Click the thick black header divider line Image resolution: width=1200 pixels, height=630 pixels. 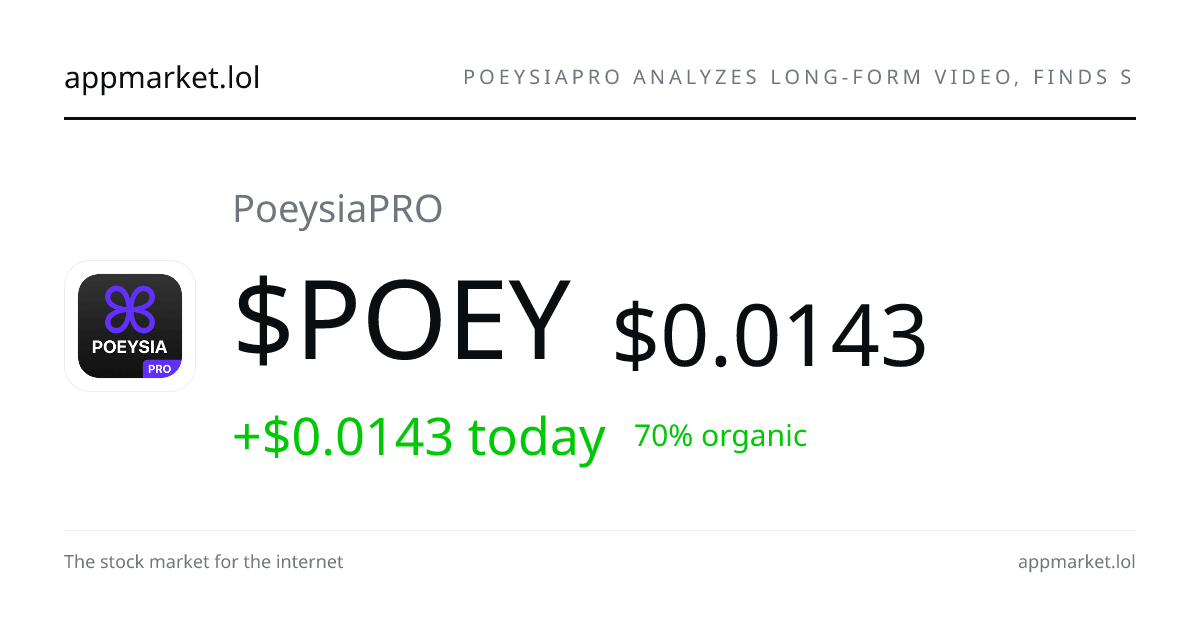point(600,118)
